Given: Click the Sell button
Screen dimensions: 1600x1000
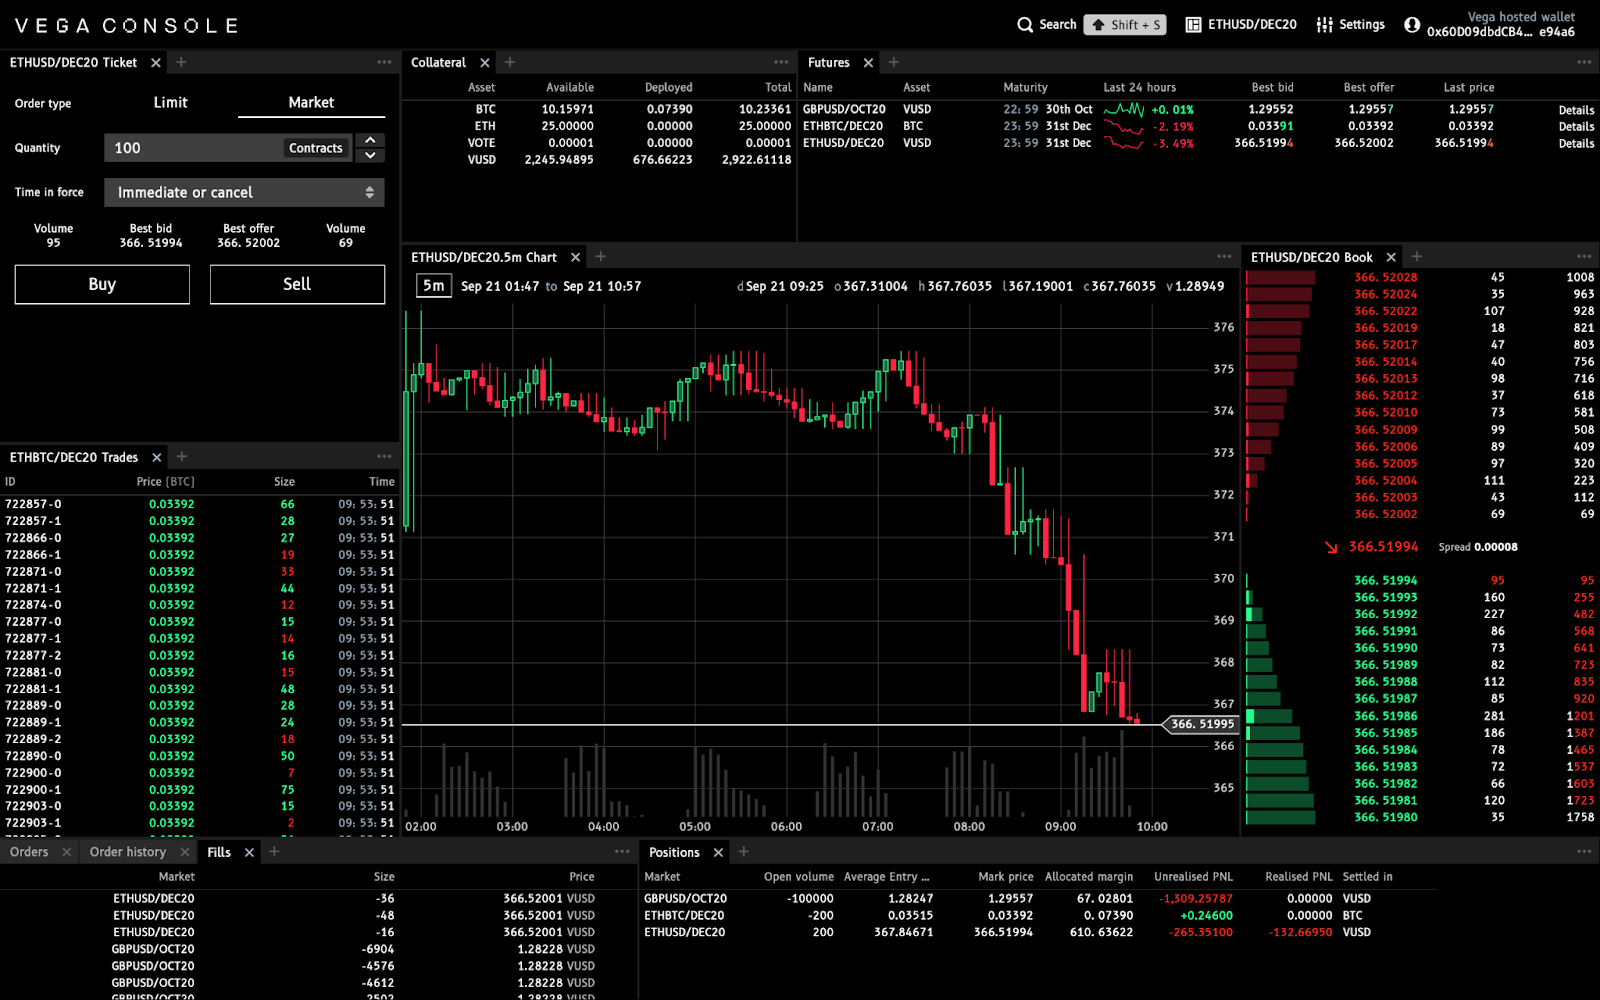Looking at the screenshot, I should coord(297,284).
